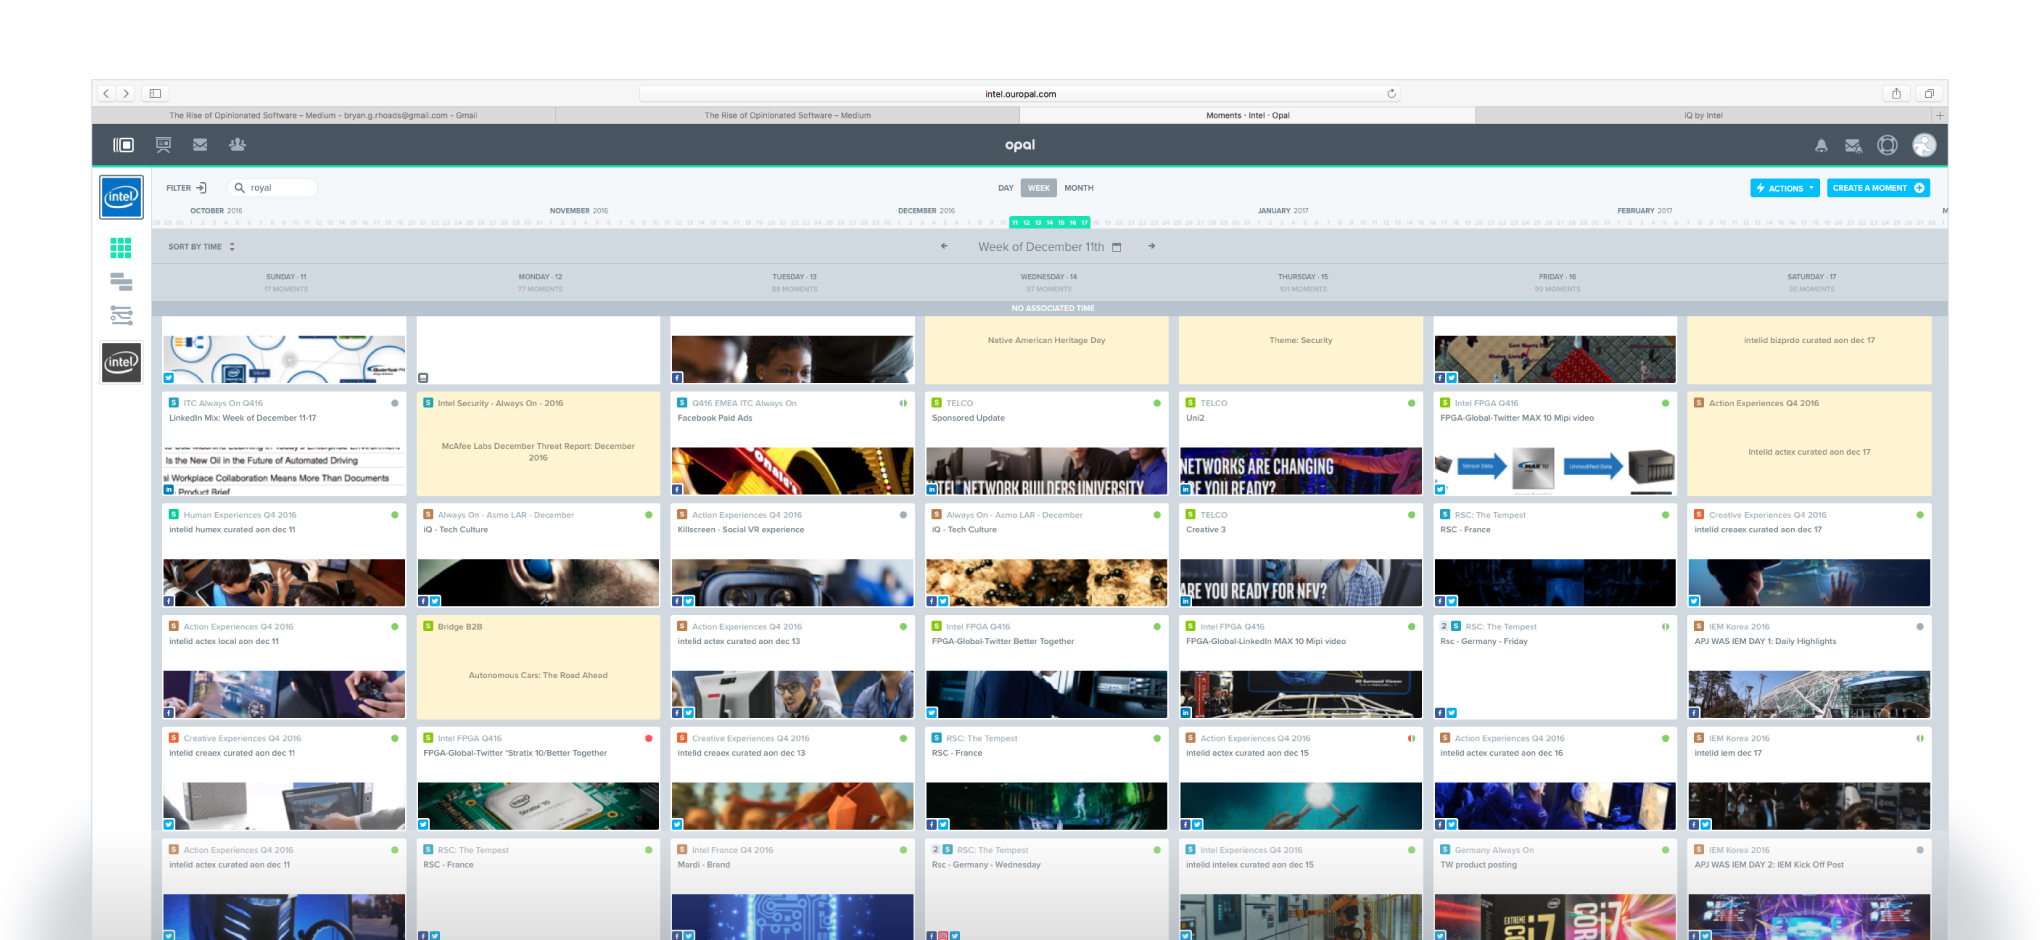Select the dark Intel workspace logo
2040x940 pixels.
coord(121,362)
